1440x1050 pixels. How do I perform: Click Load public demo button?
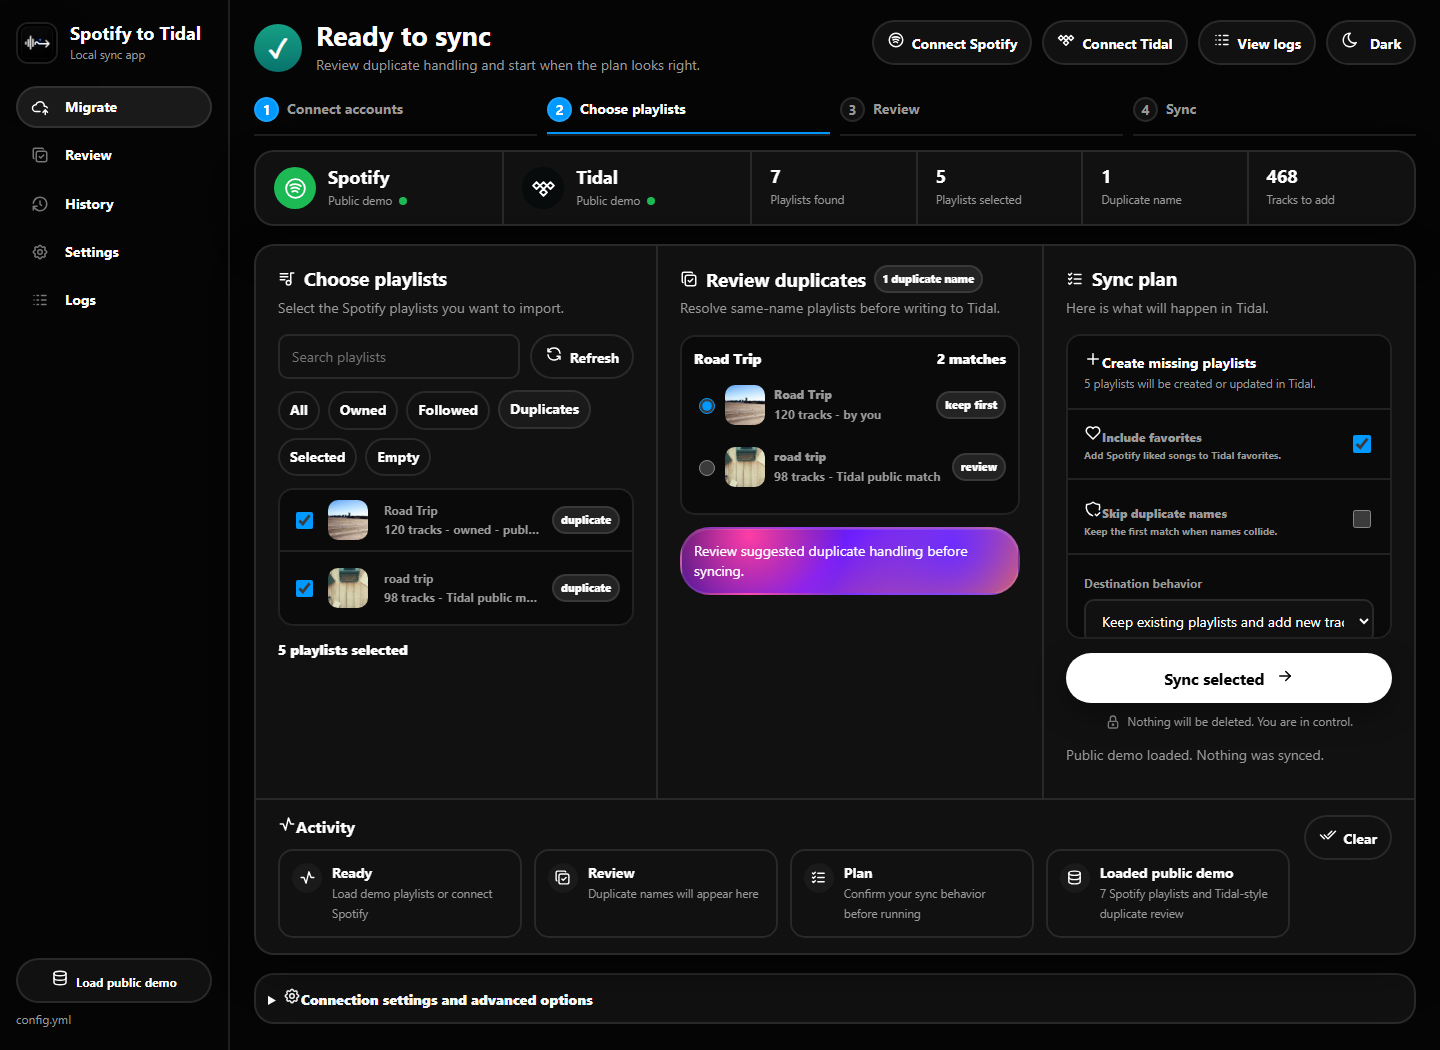pos(114,981)
